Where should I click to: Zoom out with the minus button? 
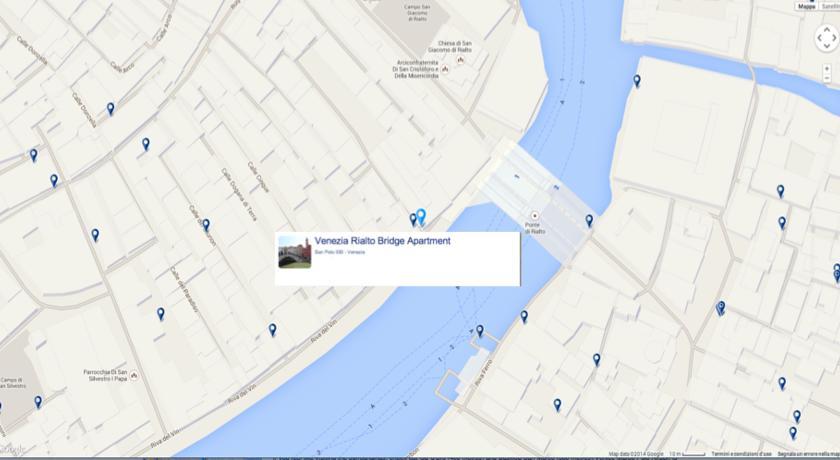(827, 78)
